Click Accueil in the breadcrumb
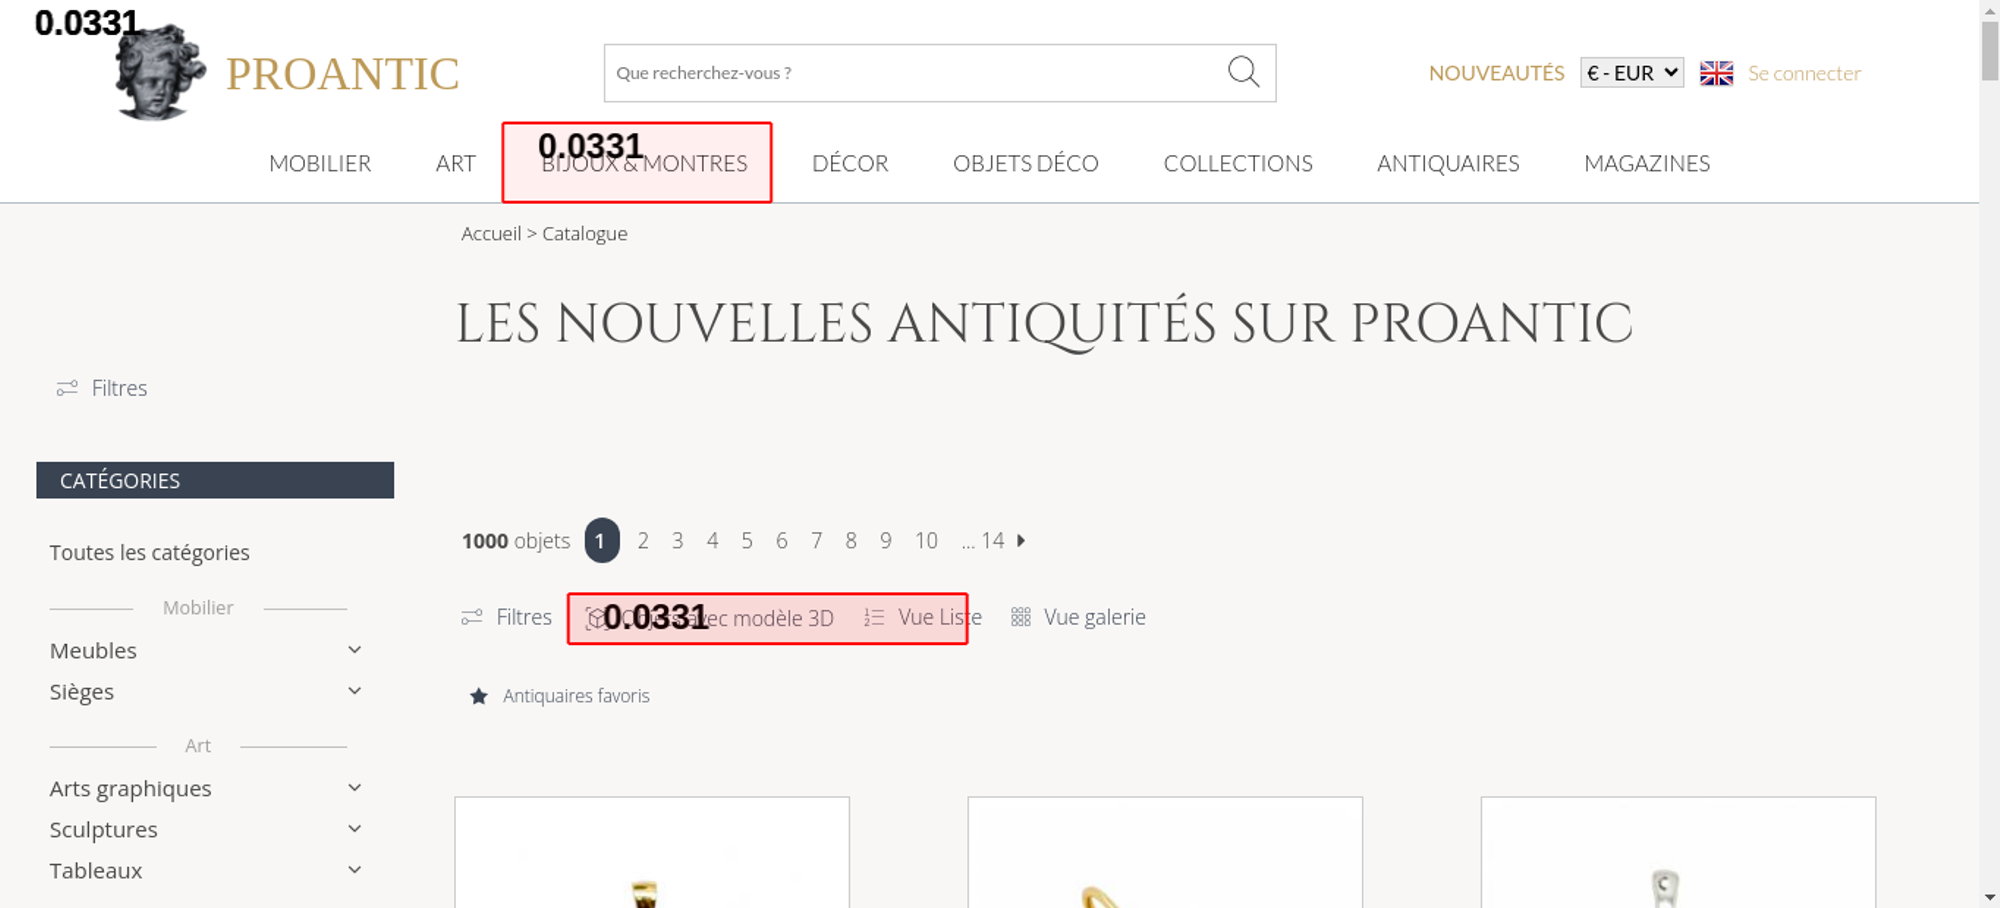 pyautogui.click(x=491, y=233)
